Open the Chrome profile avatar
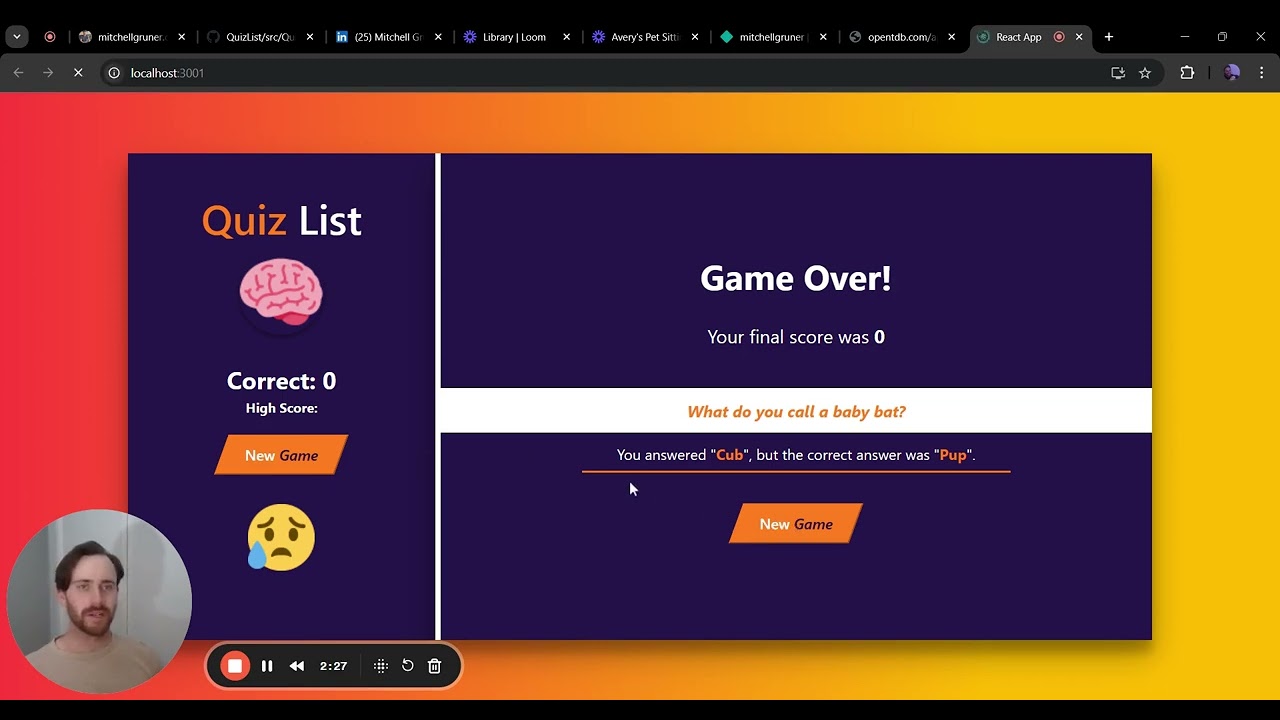The width and height of the screenshot is (1280, 720). coord(1232,73)
